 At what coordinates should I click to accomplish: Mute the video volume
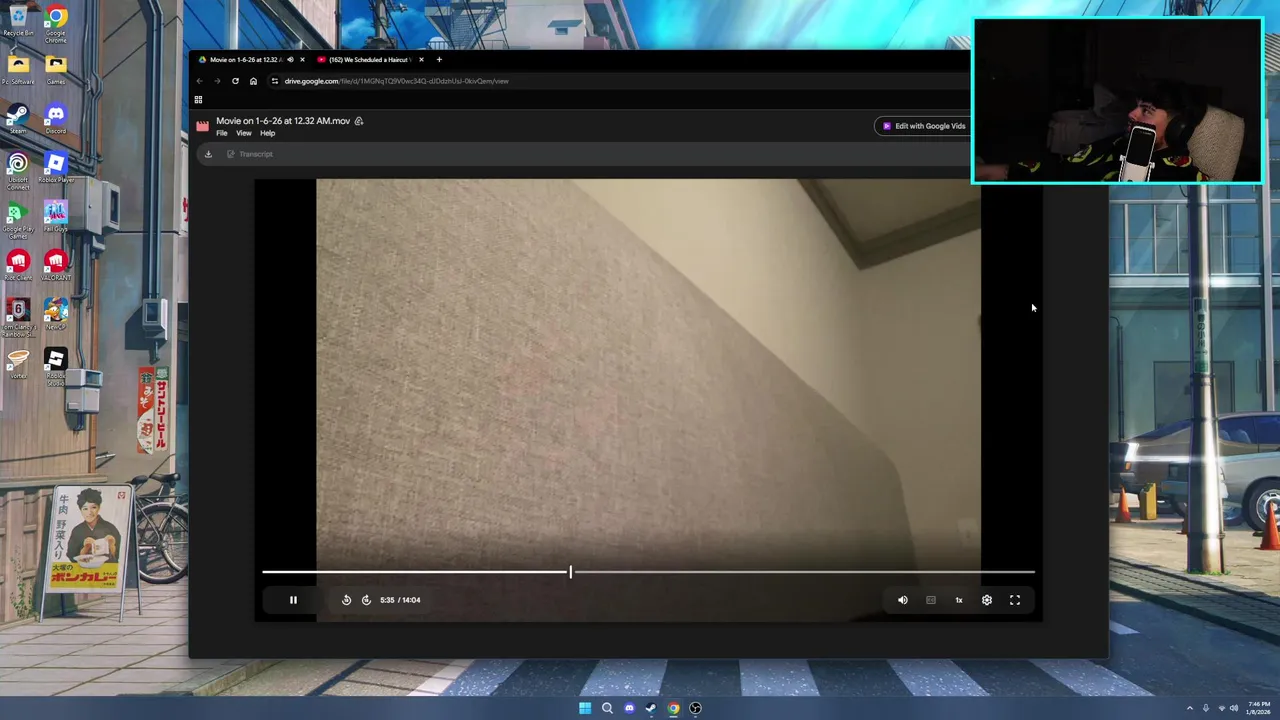coord(903,600)
